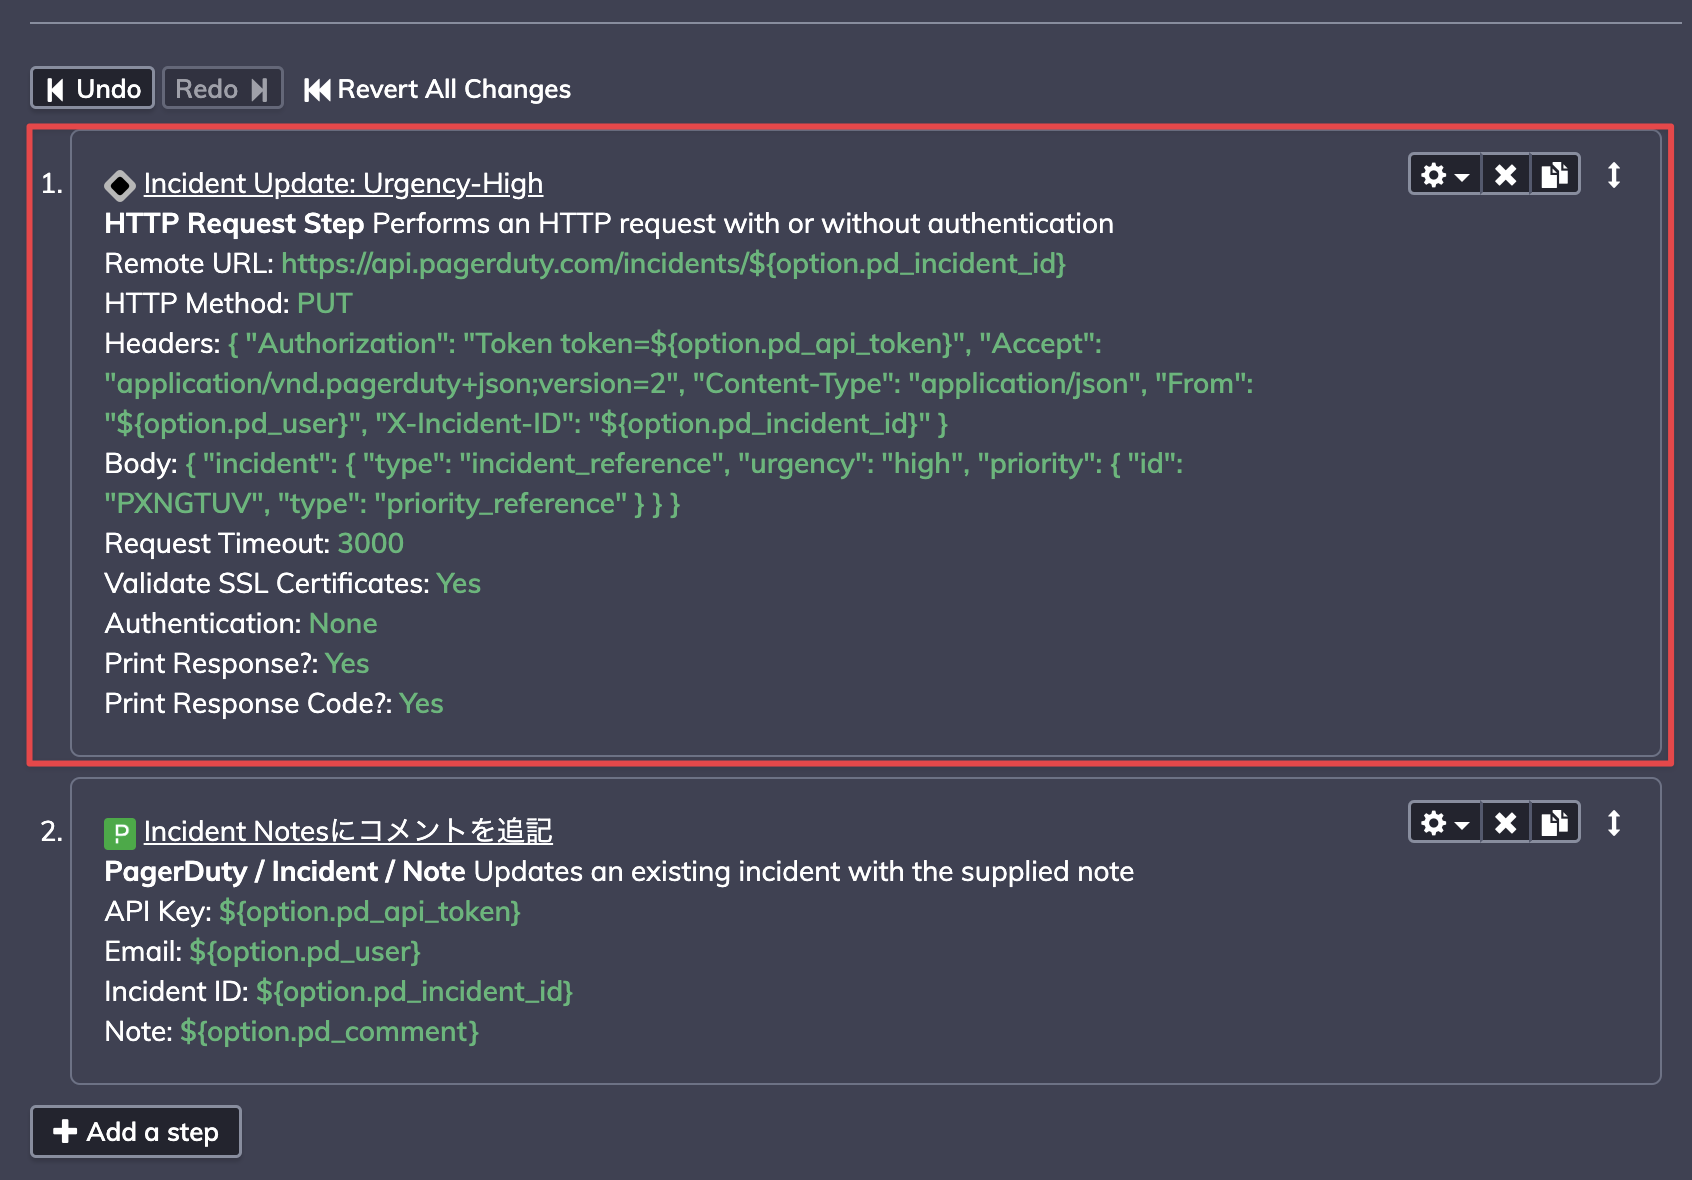
Task: Click the HTTP Method PUT value
Action: (324, 303)
